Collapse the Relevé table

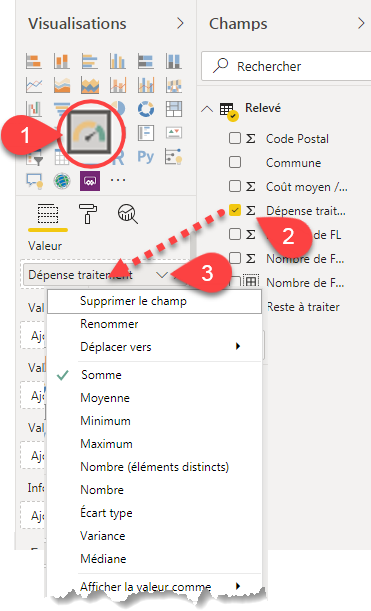tap(207, 109)
